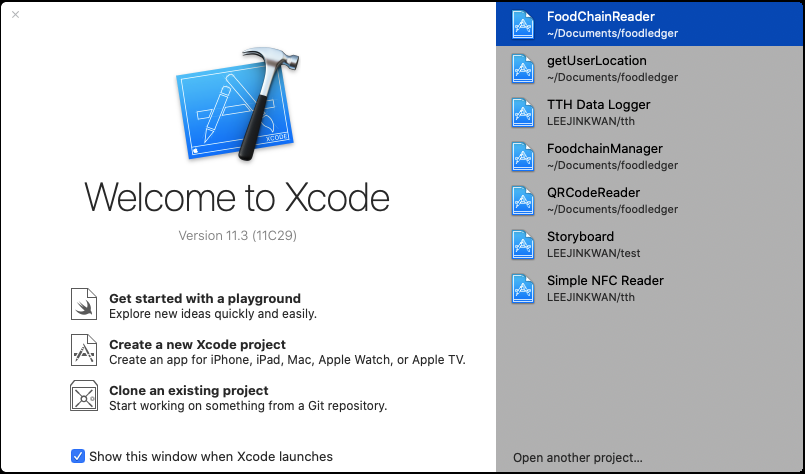Click the TTH Data Logger project icon

click(x=523, y=112)
